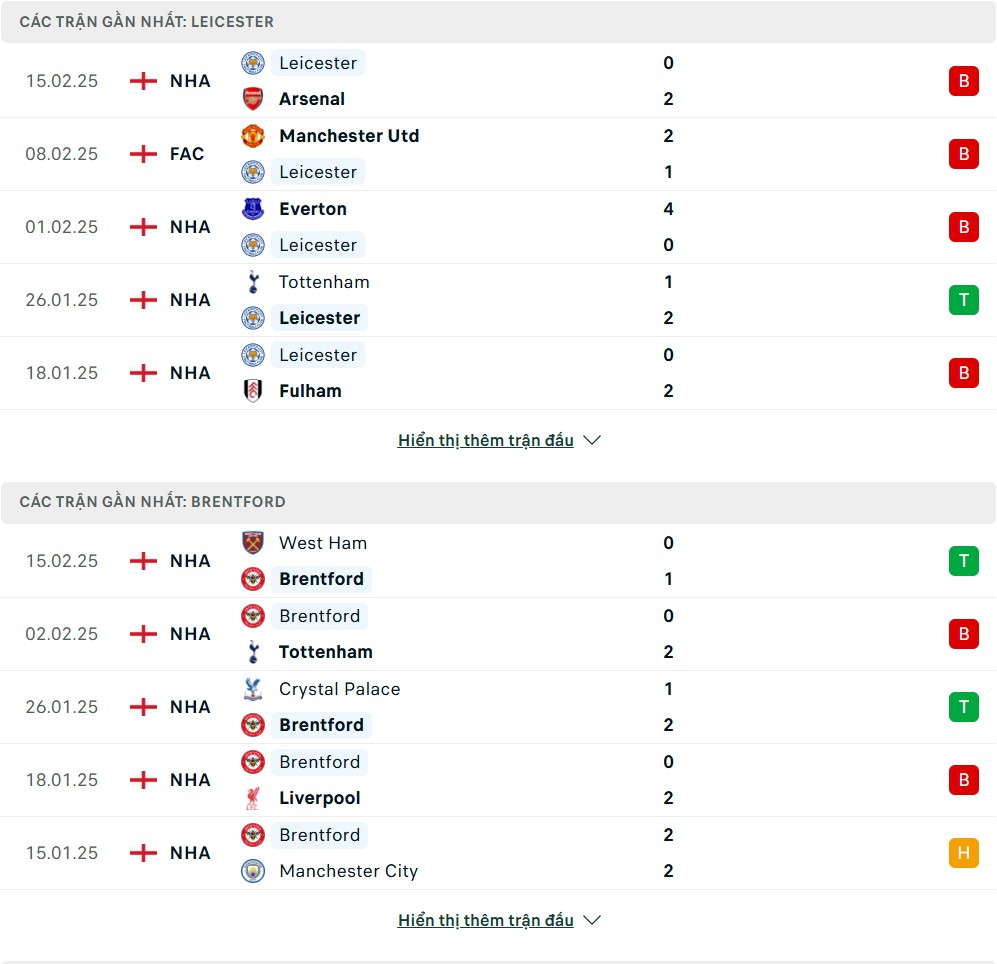
Task: Click the green win badge for Tottenham–Leicester
Action: [963, 300]
